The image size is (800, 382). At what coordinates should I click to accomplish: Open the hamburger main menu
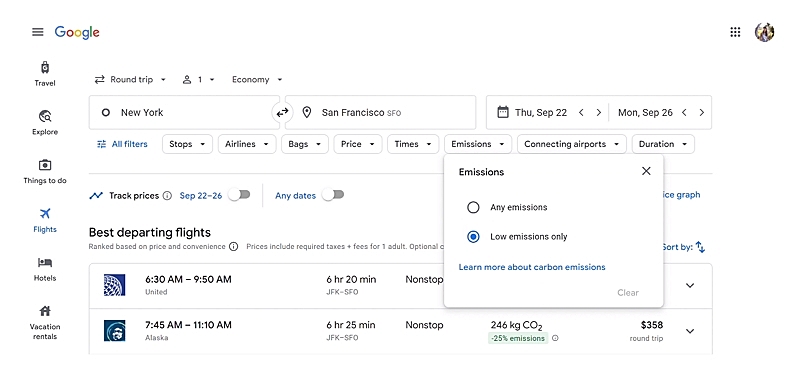click(x=38, y=32)
